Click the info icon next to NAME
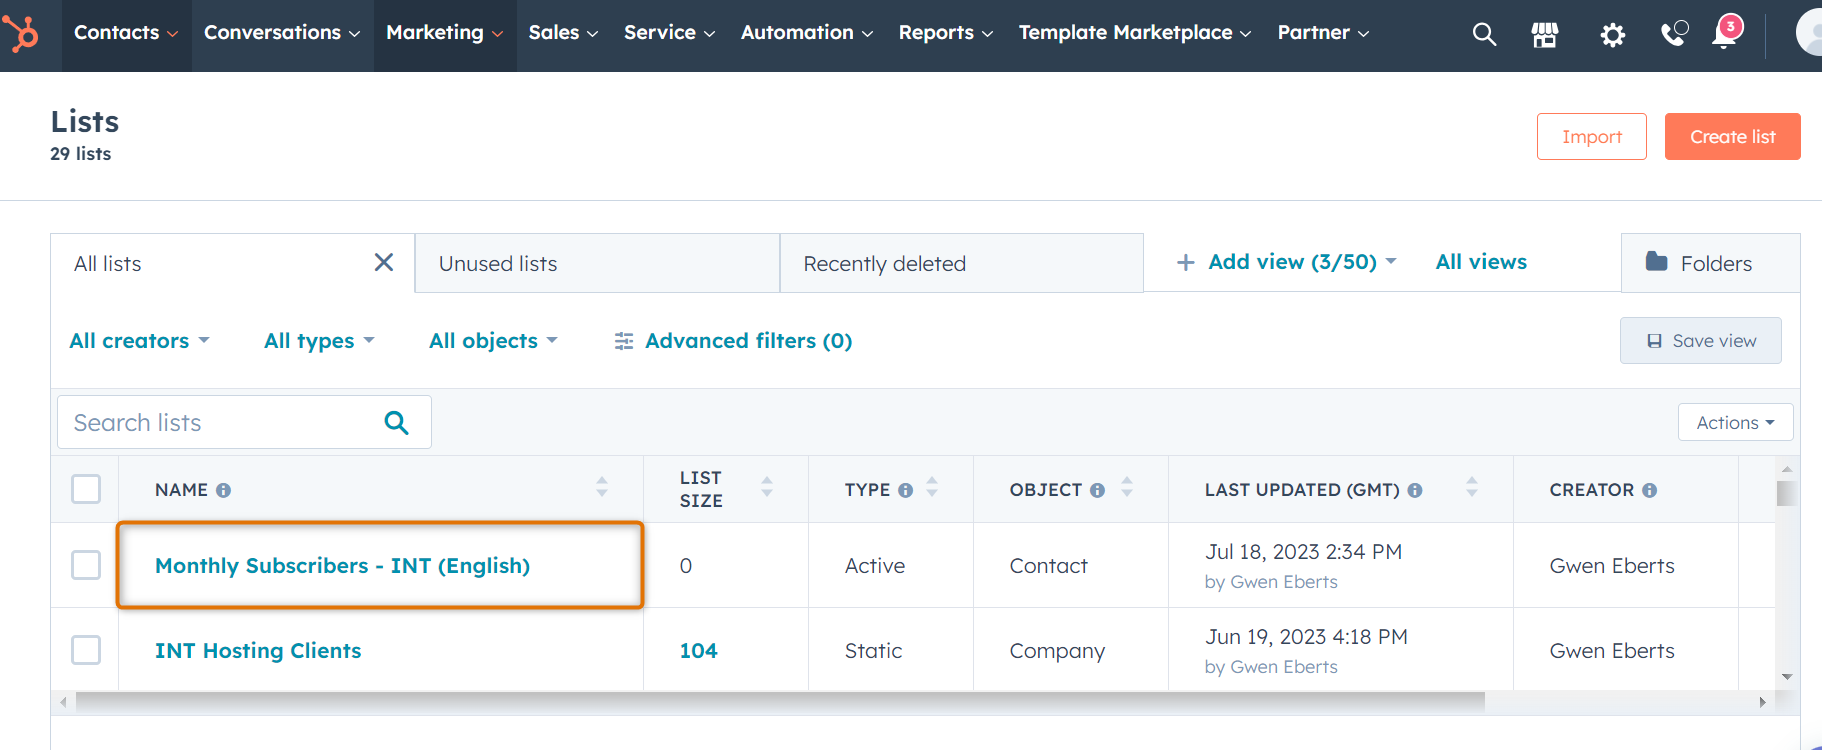The width and height of the screenshot is (1822, 750). (x=224, y=490)
